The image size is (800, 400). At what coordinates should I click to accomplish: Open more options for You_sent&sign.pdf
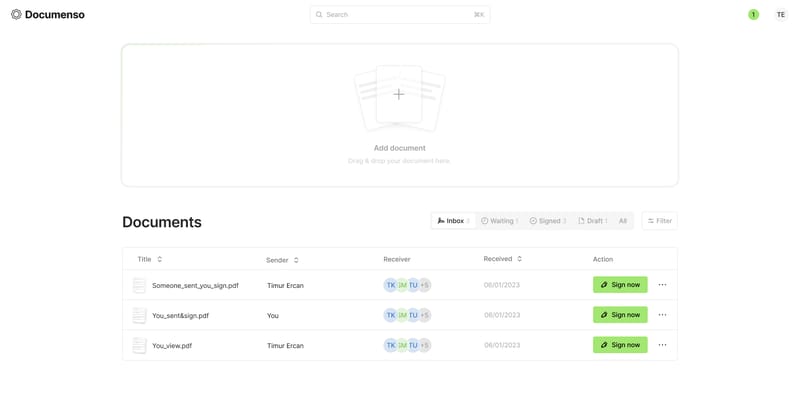click(x=662, y=315)
